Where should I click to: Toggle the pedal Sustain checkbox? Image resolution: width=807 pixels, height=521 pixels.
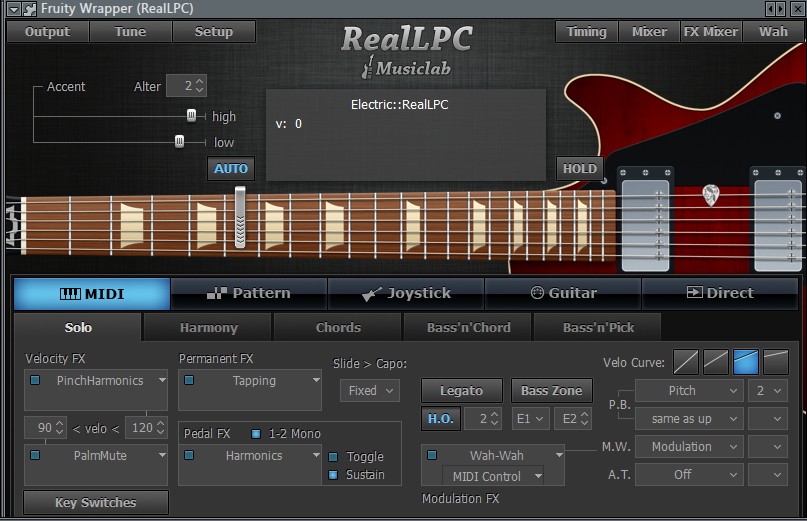[x=333, y=475]
